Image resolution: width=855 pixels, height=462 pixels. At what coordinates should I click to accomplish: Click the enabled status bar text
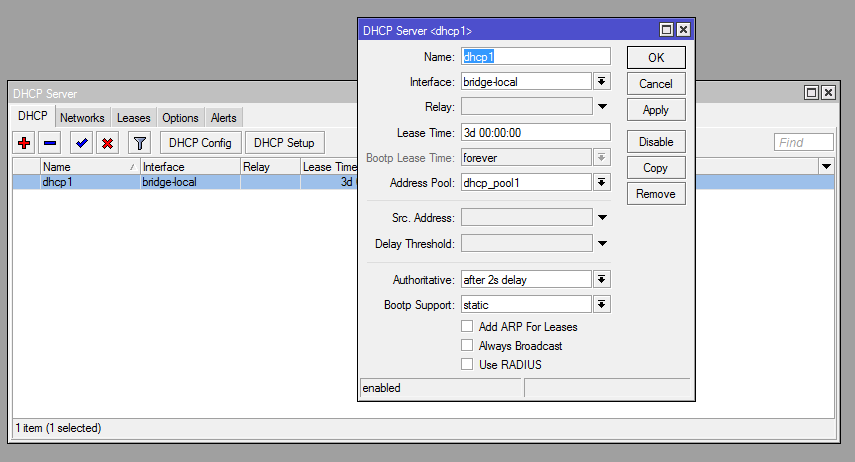(x=382, y=388)
